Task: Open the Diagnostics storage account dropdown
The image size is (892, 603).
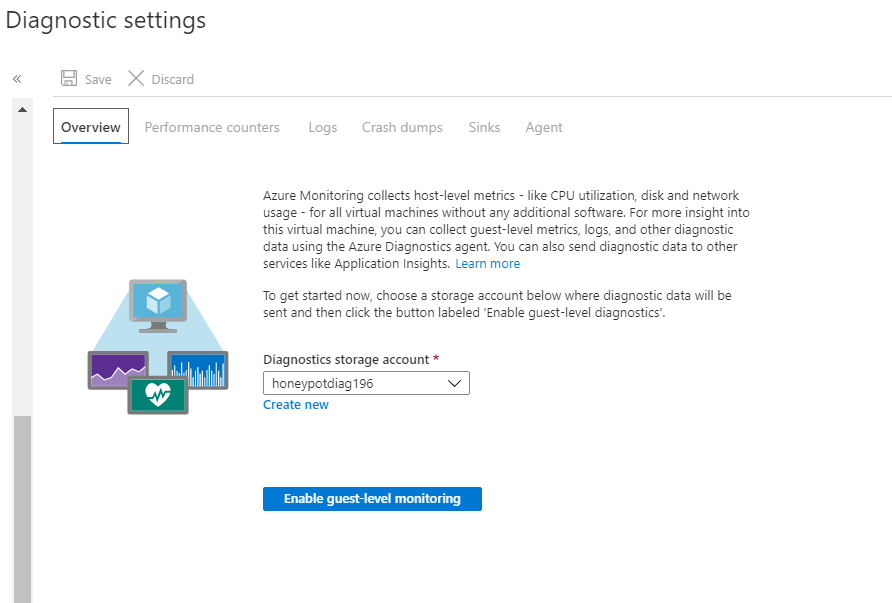Action: coord(366,382)
